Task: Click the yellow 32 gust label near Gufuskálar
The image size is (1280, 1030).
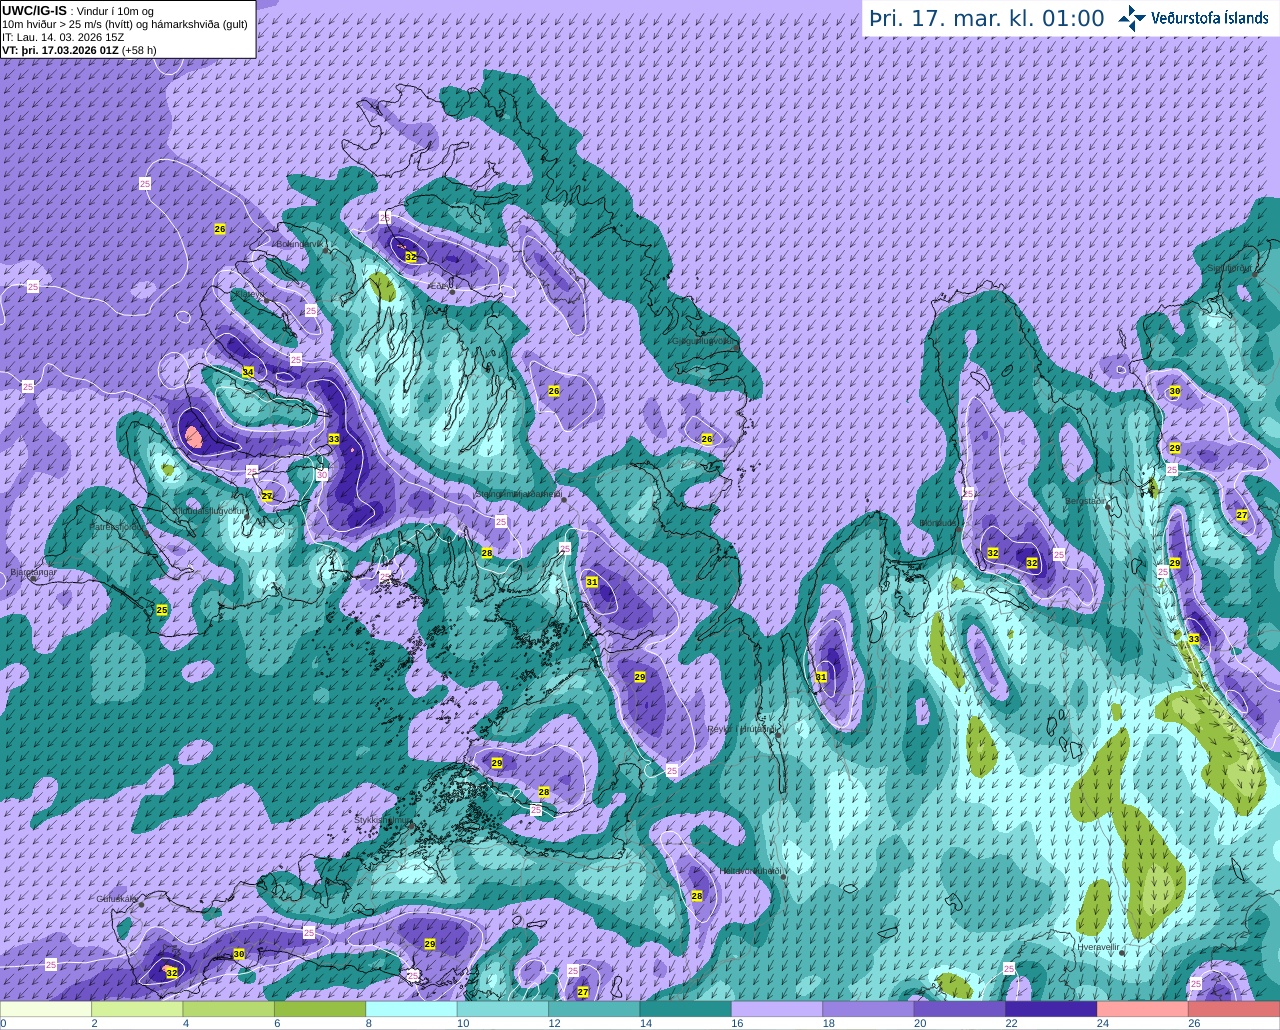Action: (172, 973)
